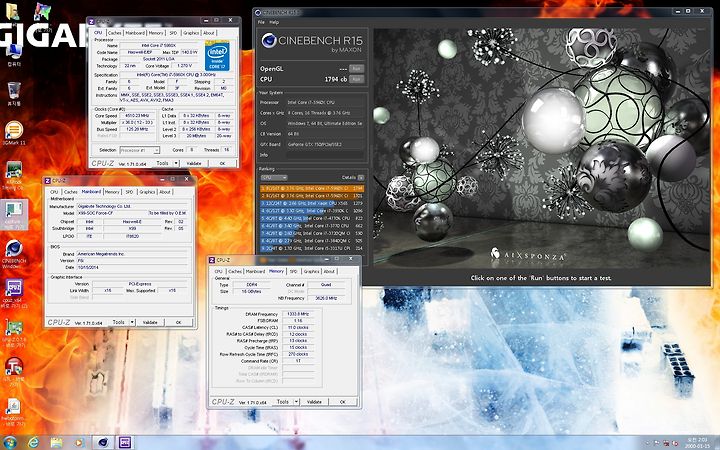The height and width of the screenshot is (450, 720).
Task: Select the CPU tab in the Mainboard CPU-Z window
Action: pos(54,192)
